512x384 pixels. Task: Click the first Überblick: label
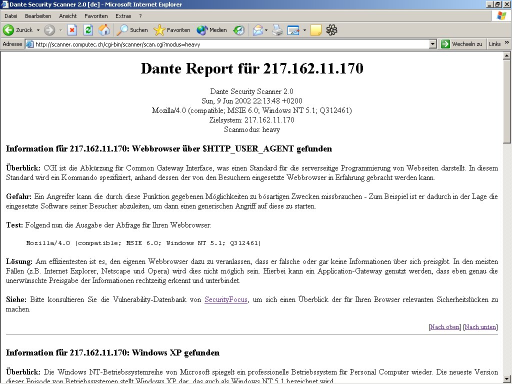click(x=23, y=168)
